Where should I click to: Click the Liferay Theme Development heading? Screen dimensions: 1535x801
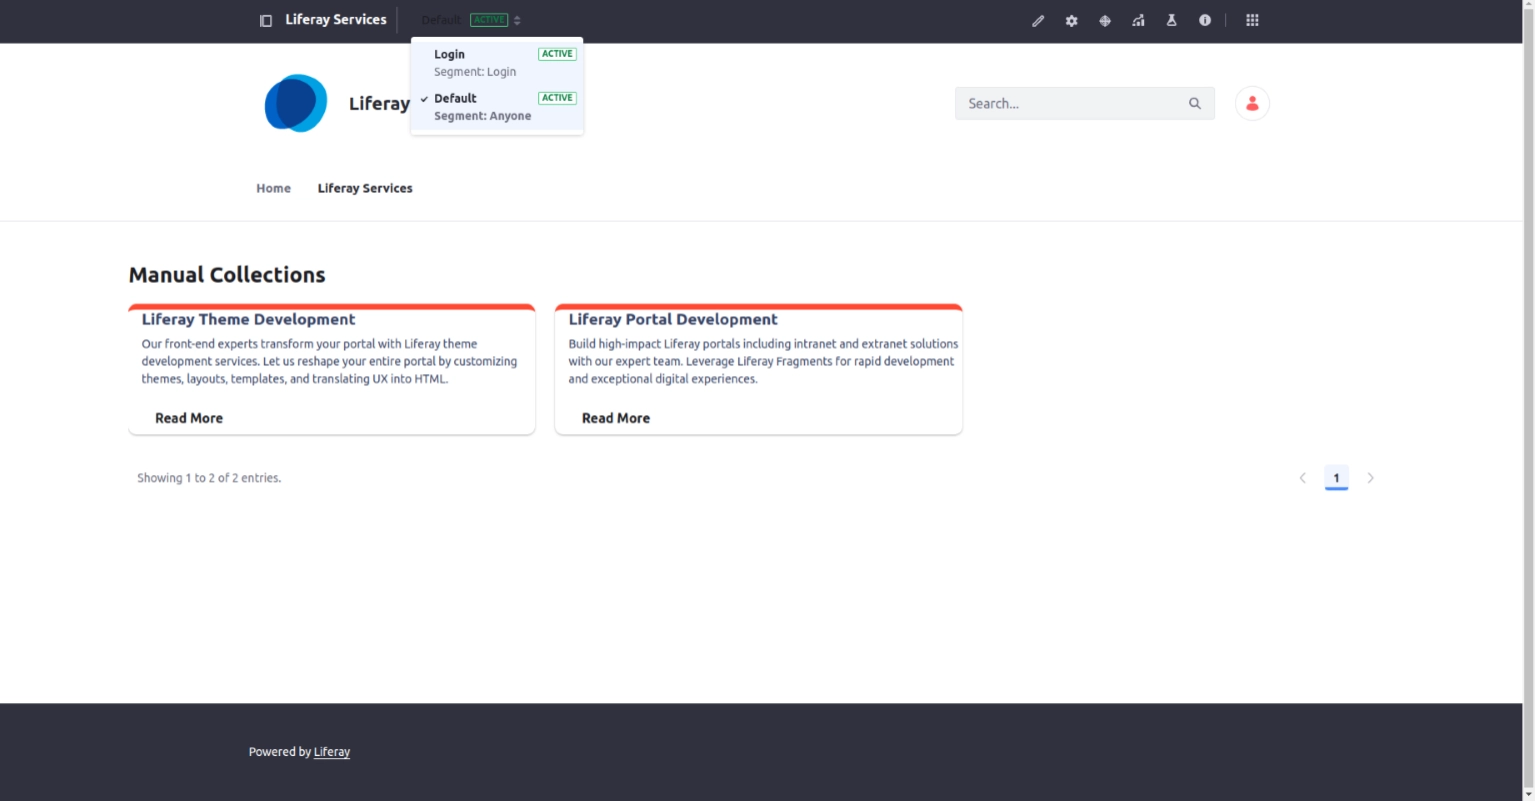coord(248,319)
